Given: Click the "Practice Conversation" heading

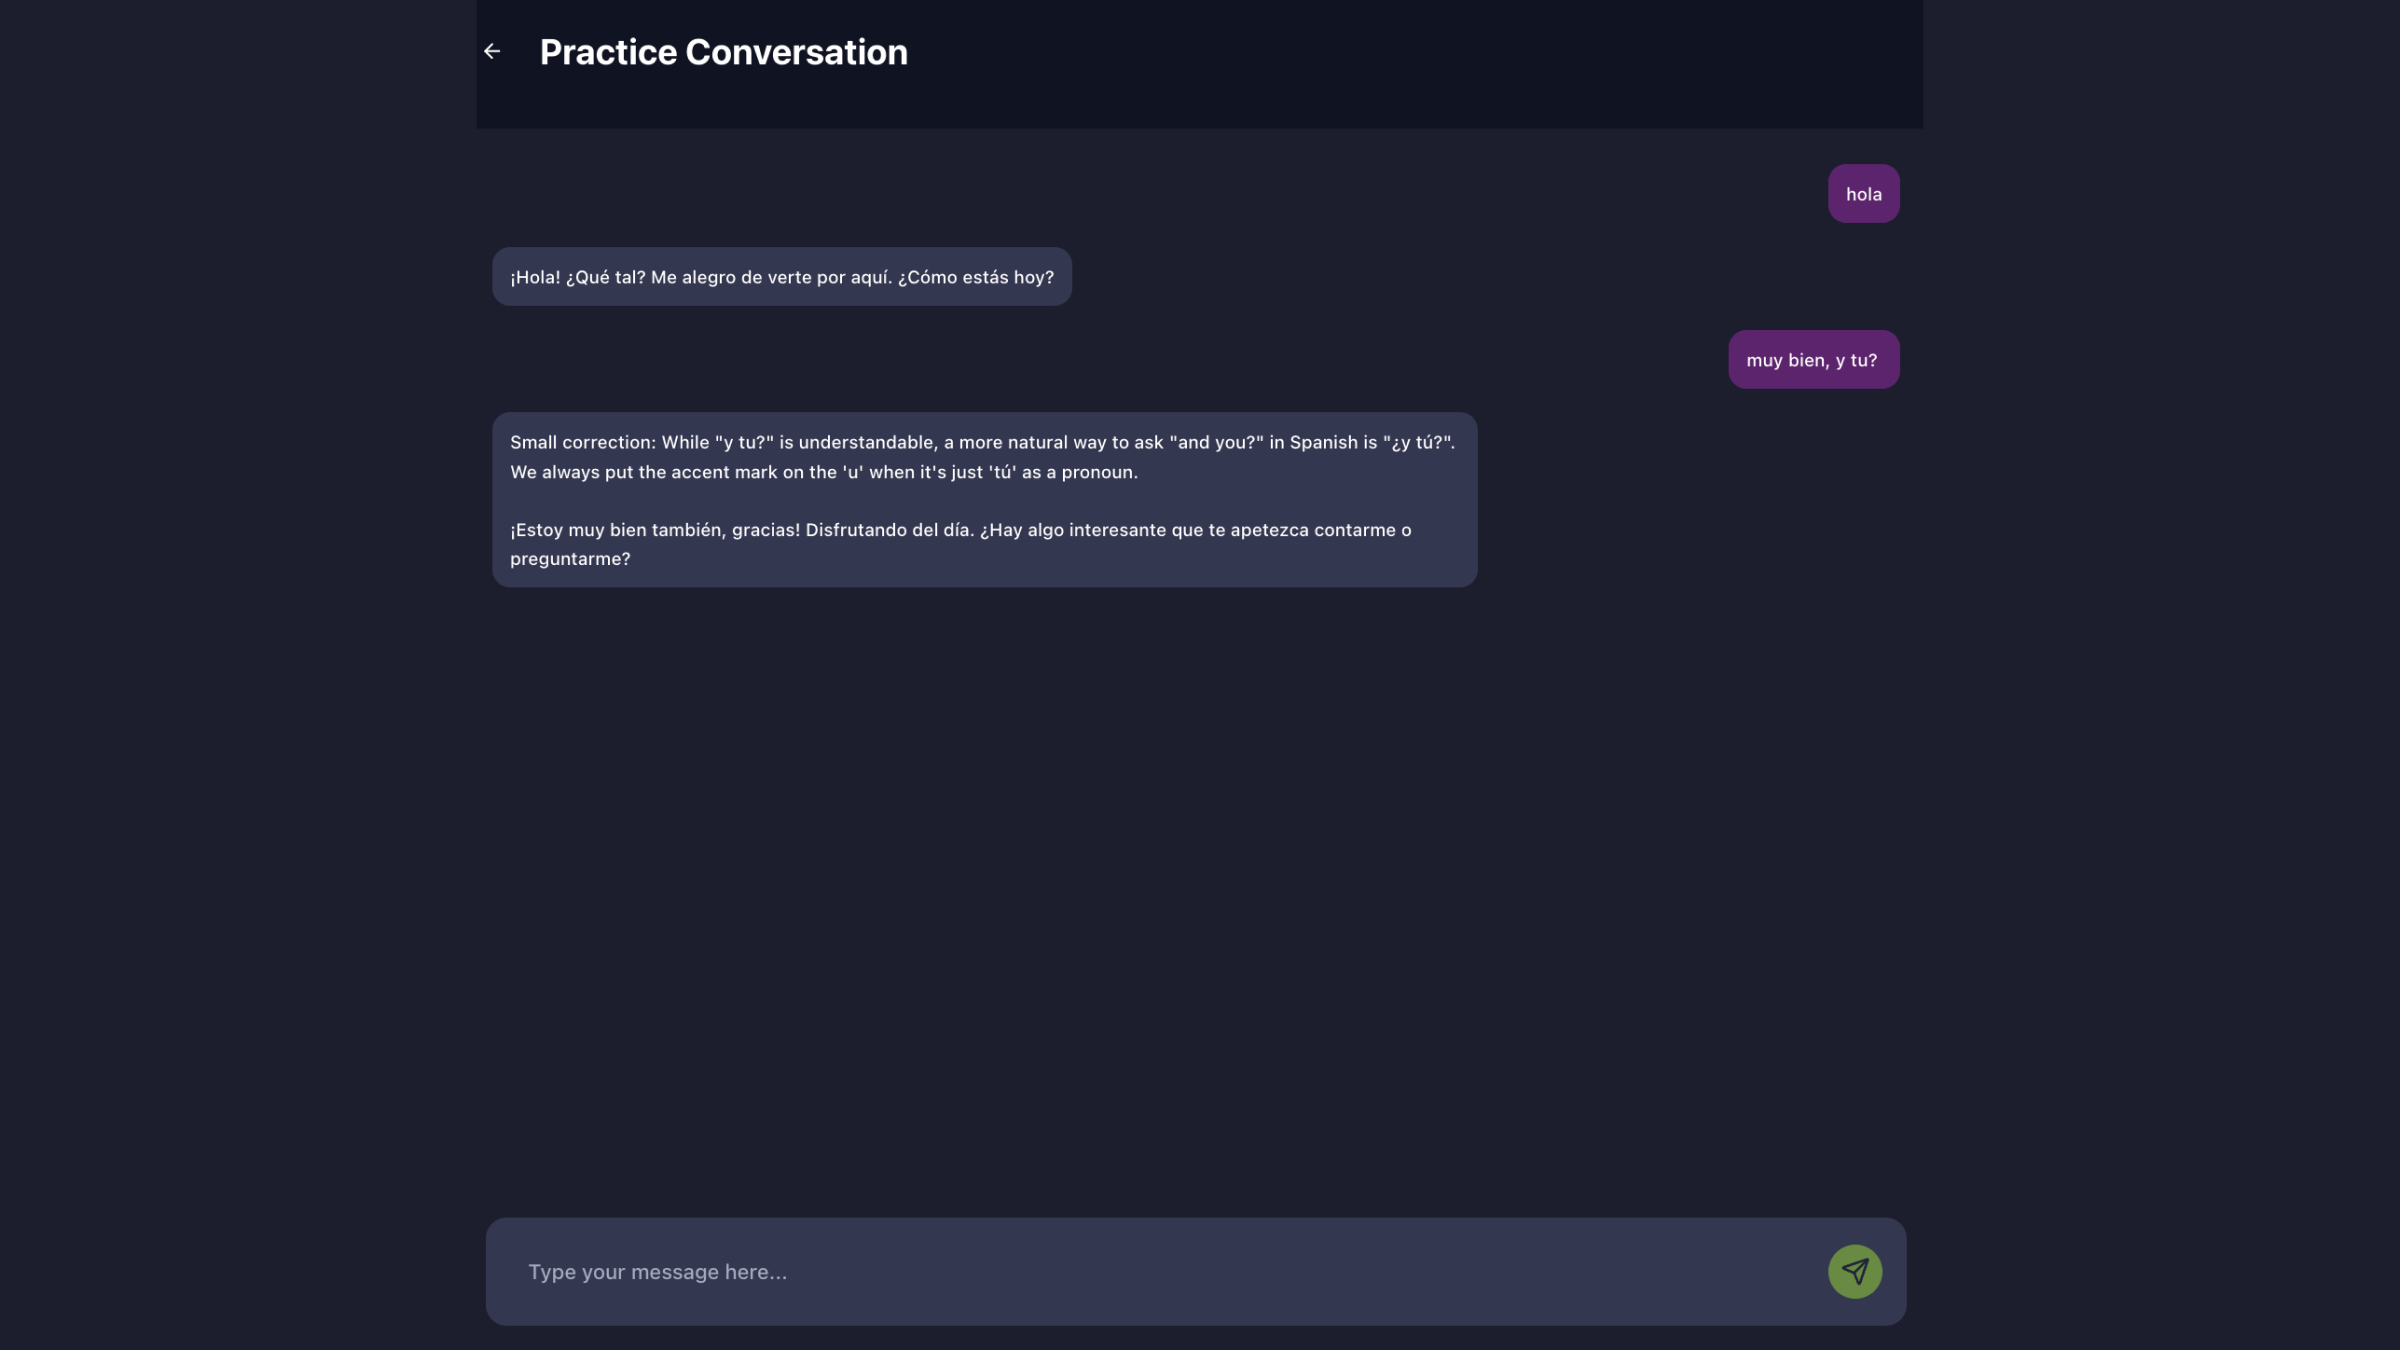Looking at the screenshot, I should [x=723, y=52].
